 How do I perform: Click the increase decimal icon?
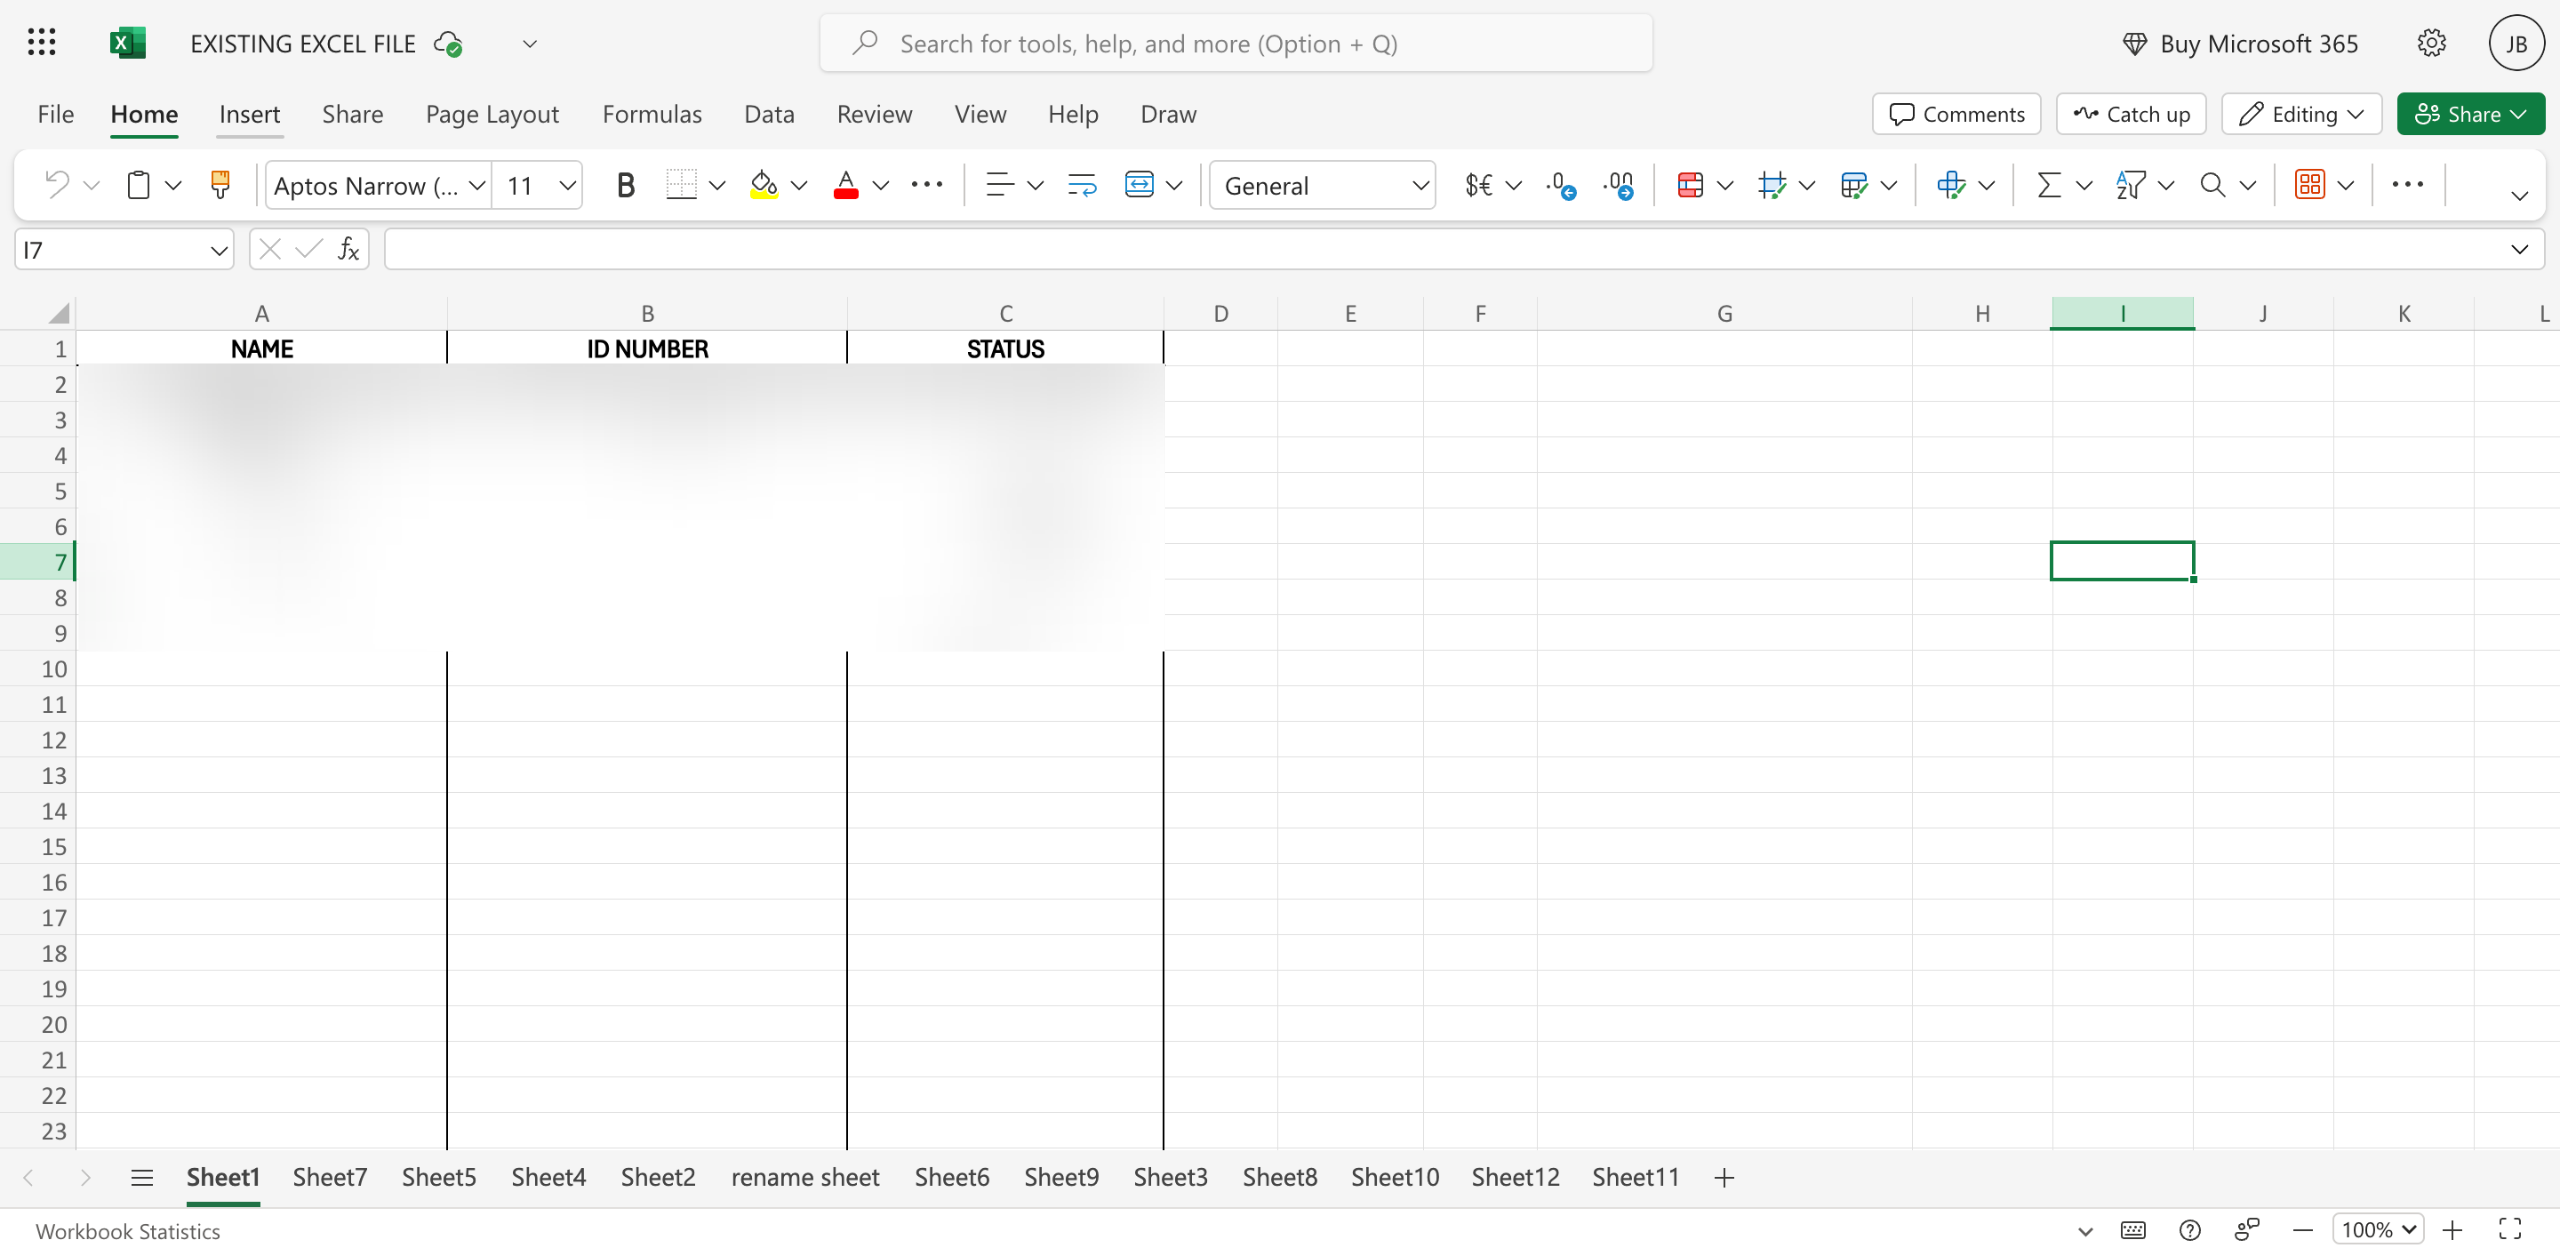click(1560, 185)
